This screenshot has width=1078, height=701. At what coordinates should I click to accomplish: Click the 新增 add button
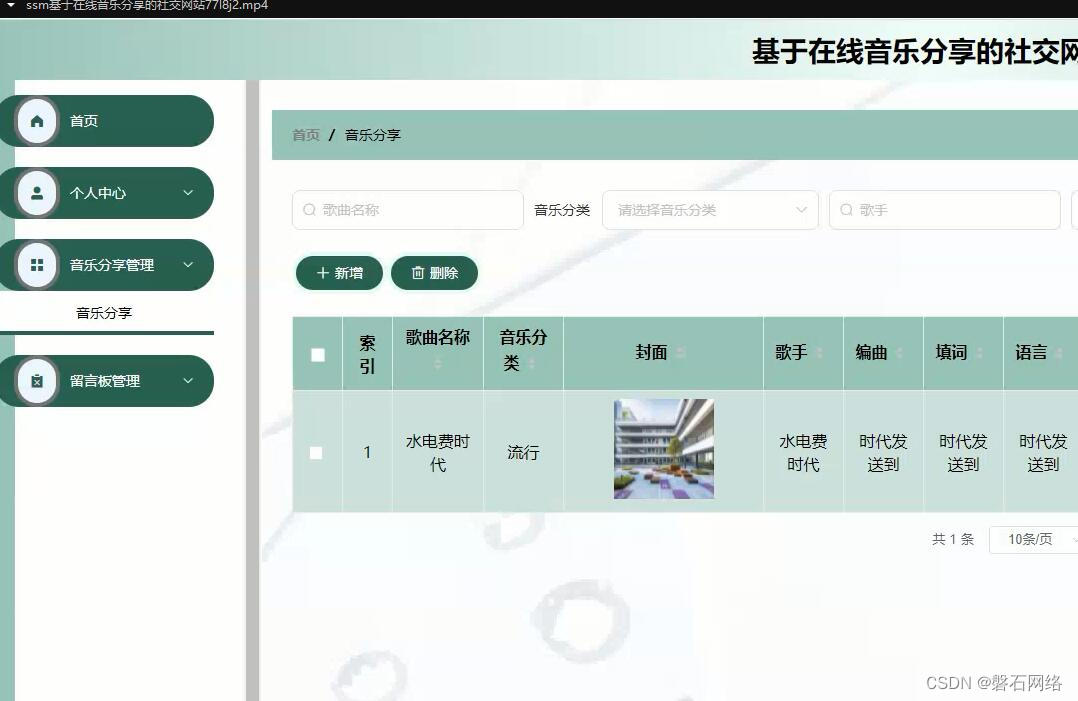click(x=340, y=273)
